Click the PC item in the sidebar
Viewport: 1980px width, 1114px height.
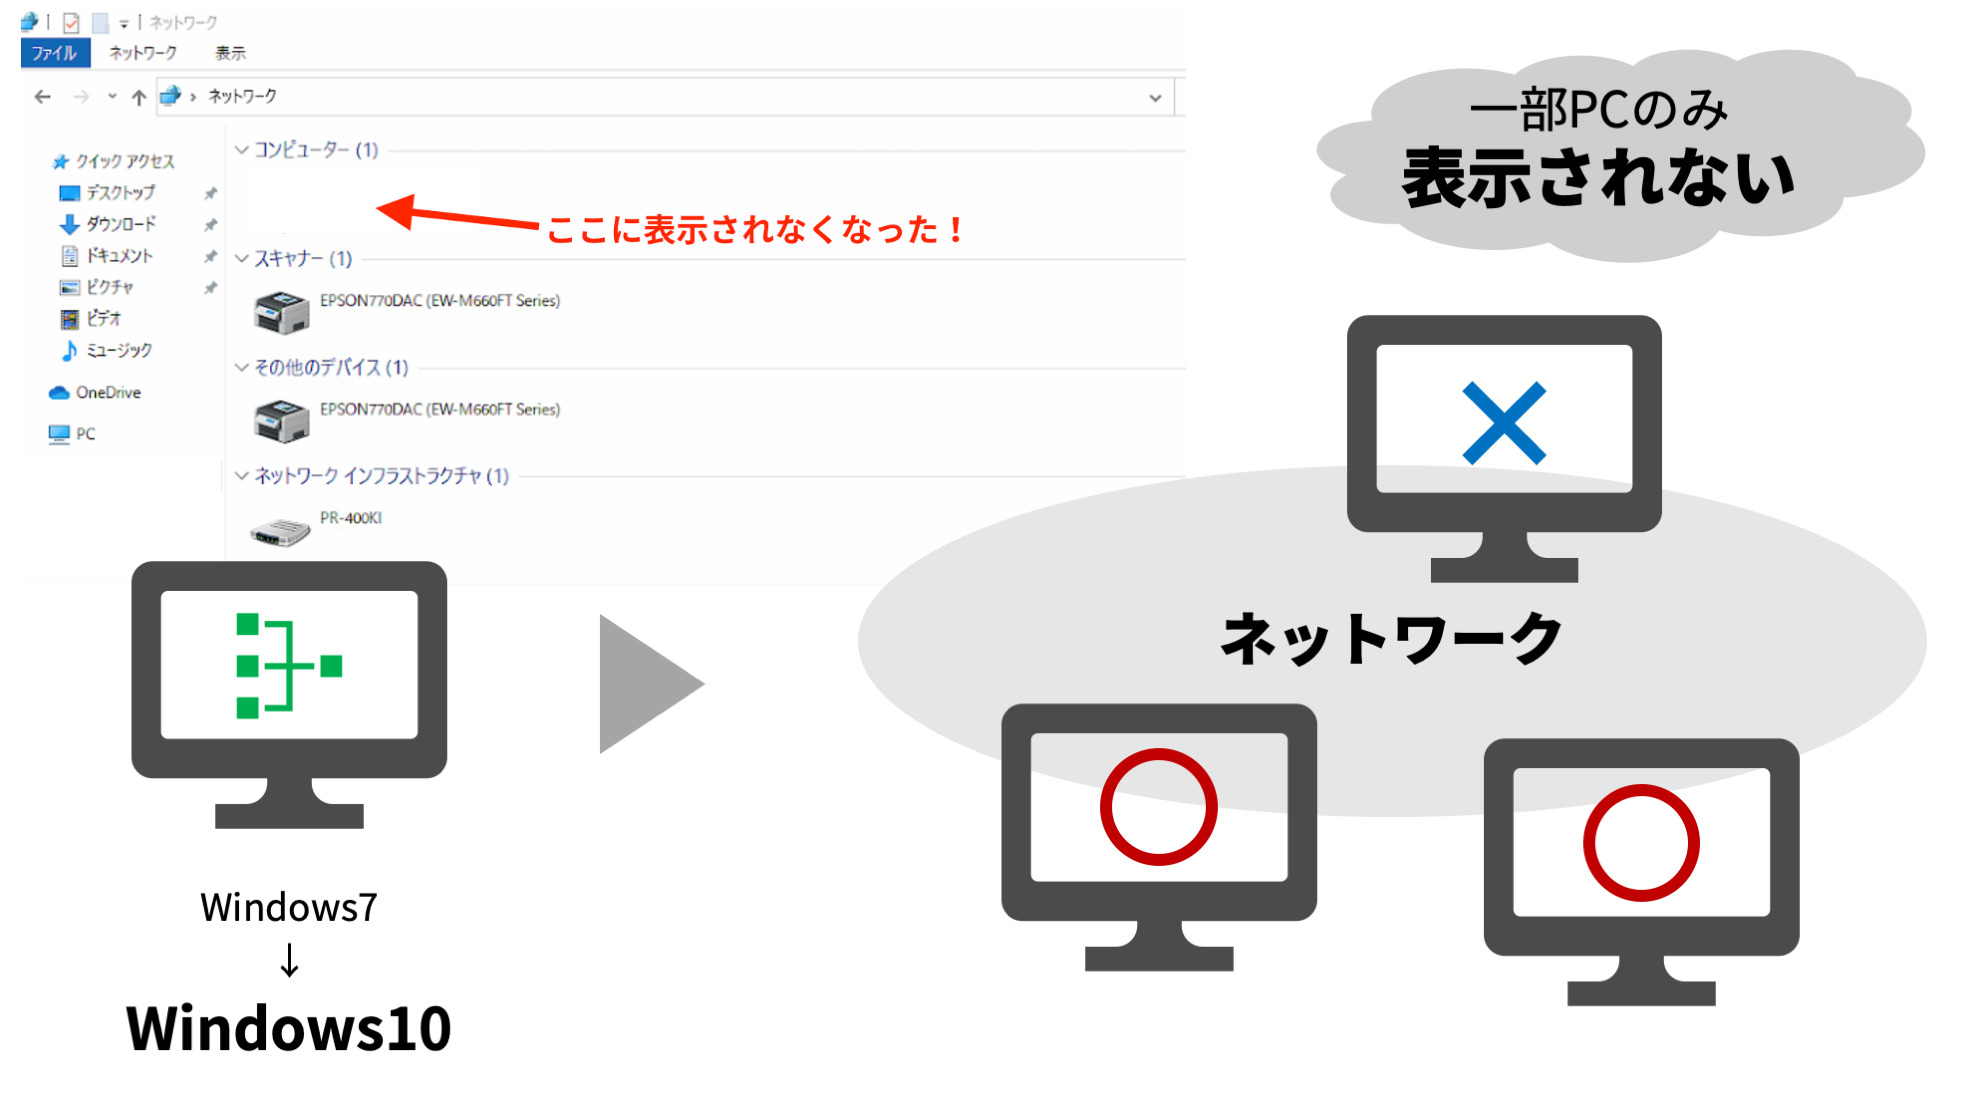[84, 433]
